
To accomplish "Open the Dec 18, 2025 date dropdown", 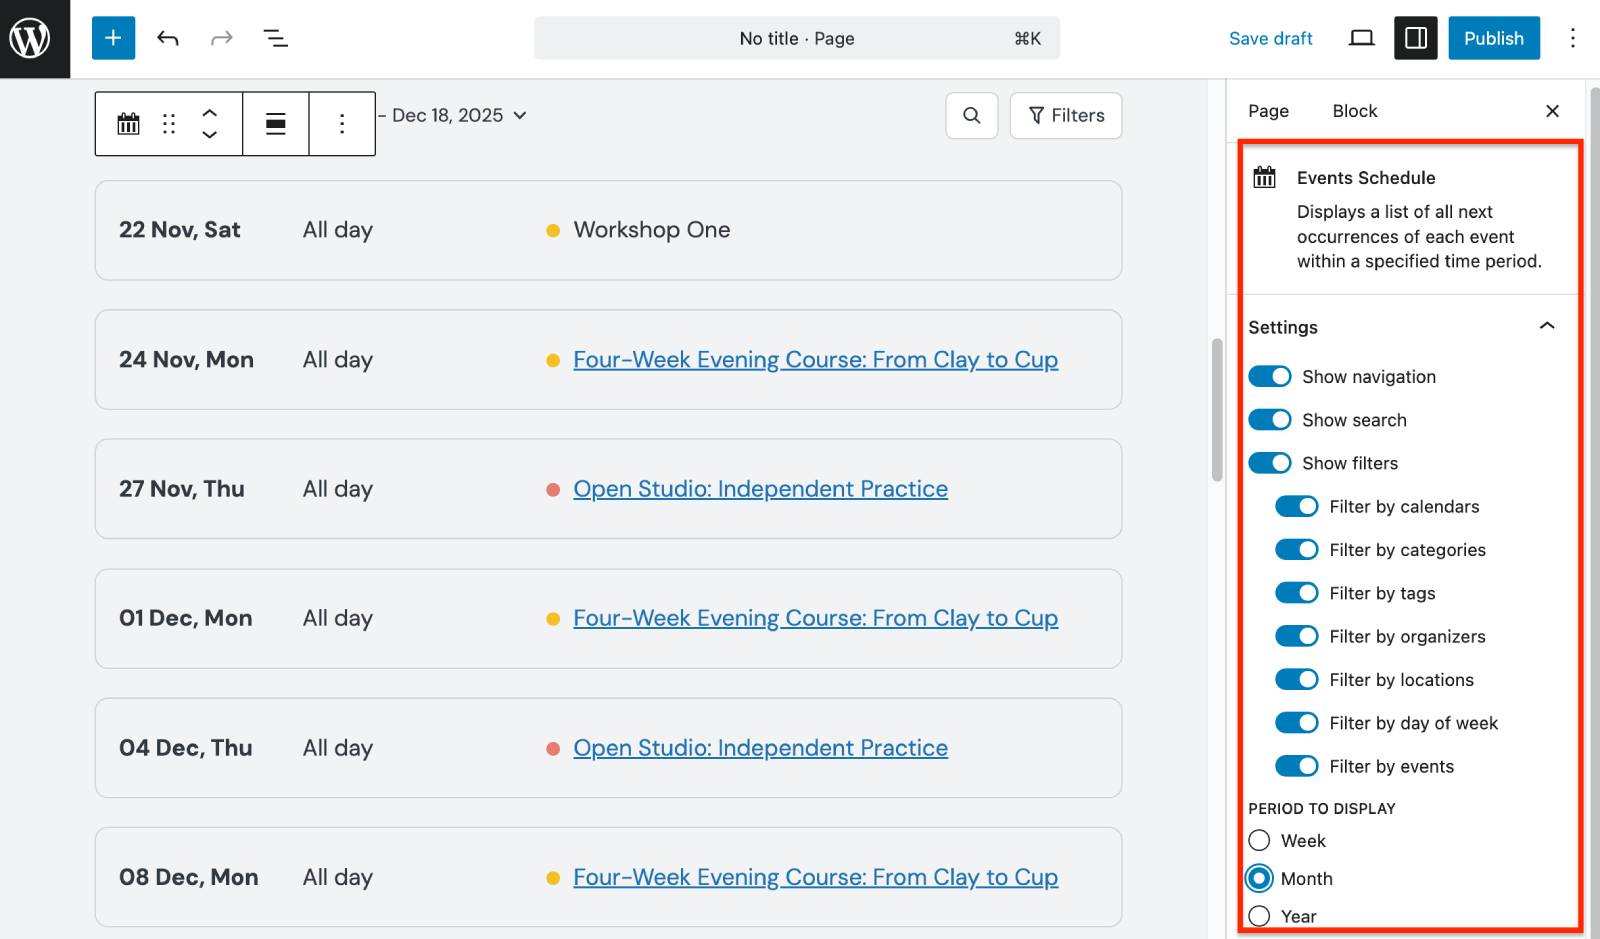I will coord(518,115).
